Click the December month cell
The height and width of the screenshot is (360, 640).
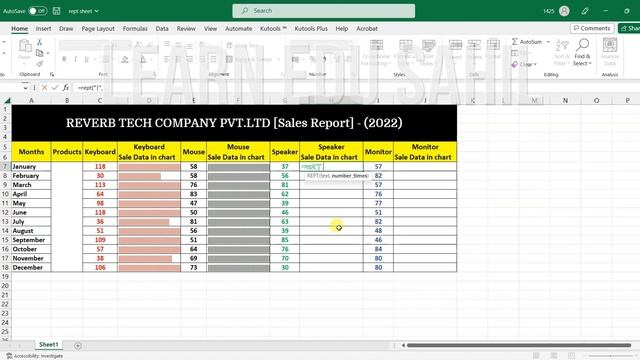[x=31, y=267]
